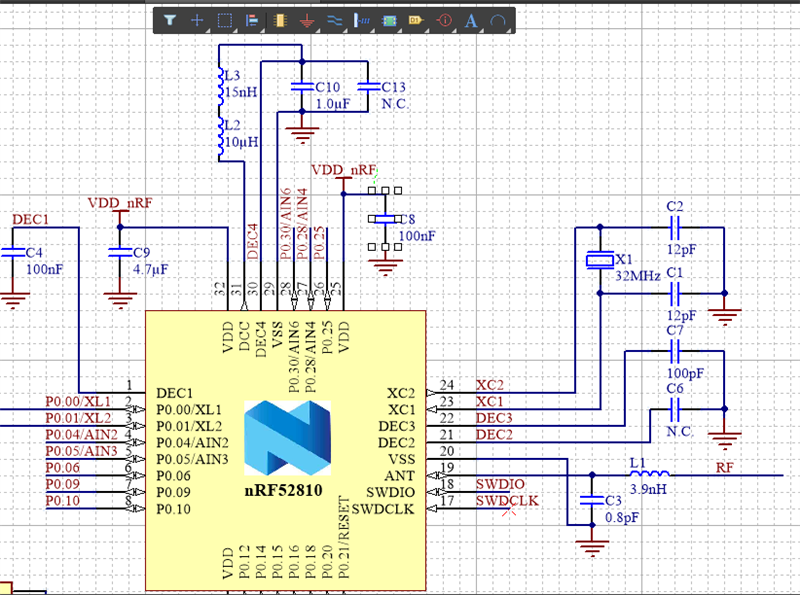Select the SWDIO net label
This screenshot has height=595, width=800.
click(500, 484)
